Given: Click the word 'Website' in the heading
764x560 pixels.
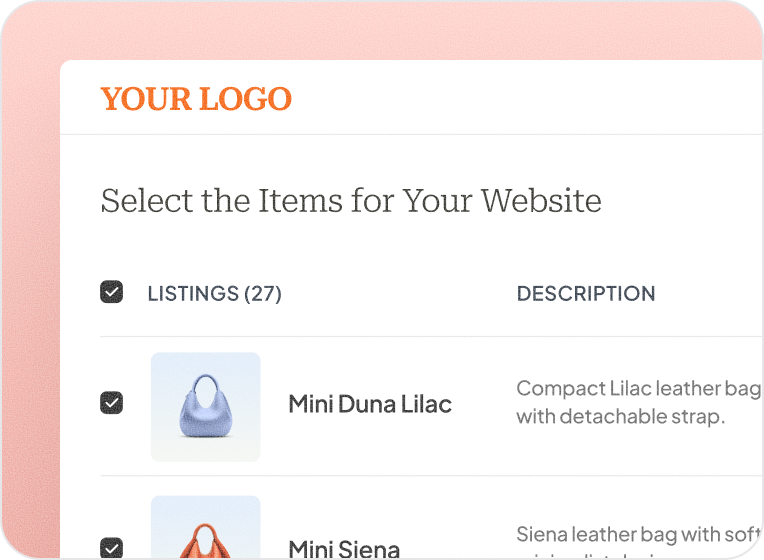Looking at the screenshot, I should click(x=541, y=200).
